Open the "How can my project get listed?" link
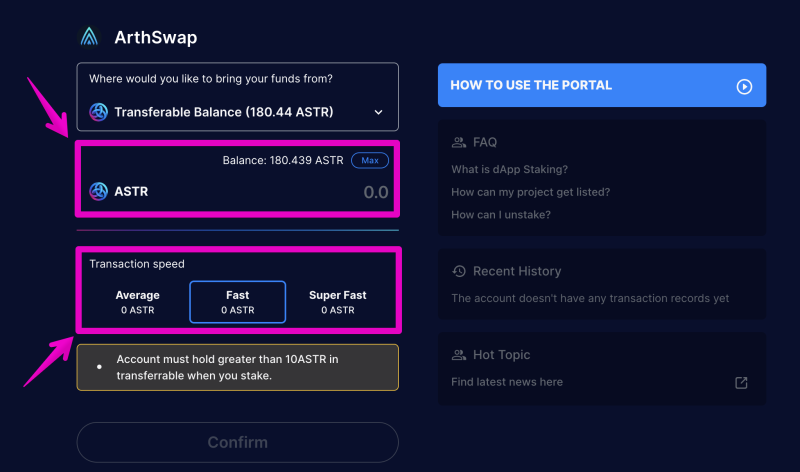 tap(530, 192)
